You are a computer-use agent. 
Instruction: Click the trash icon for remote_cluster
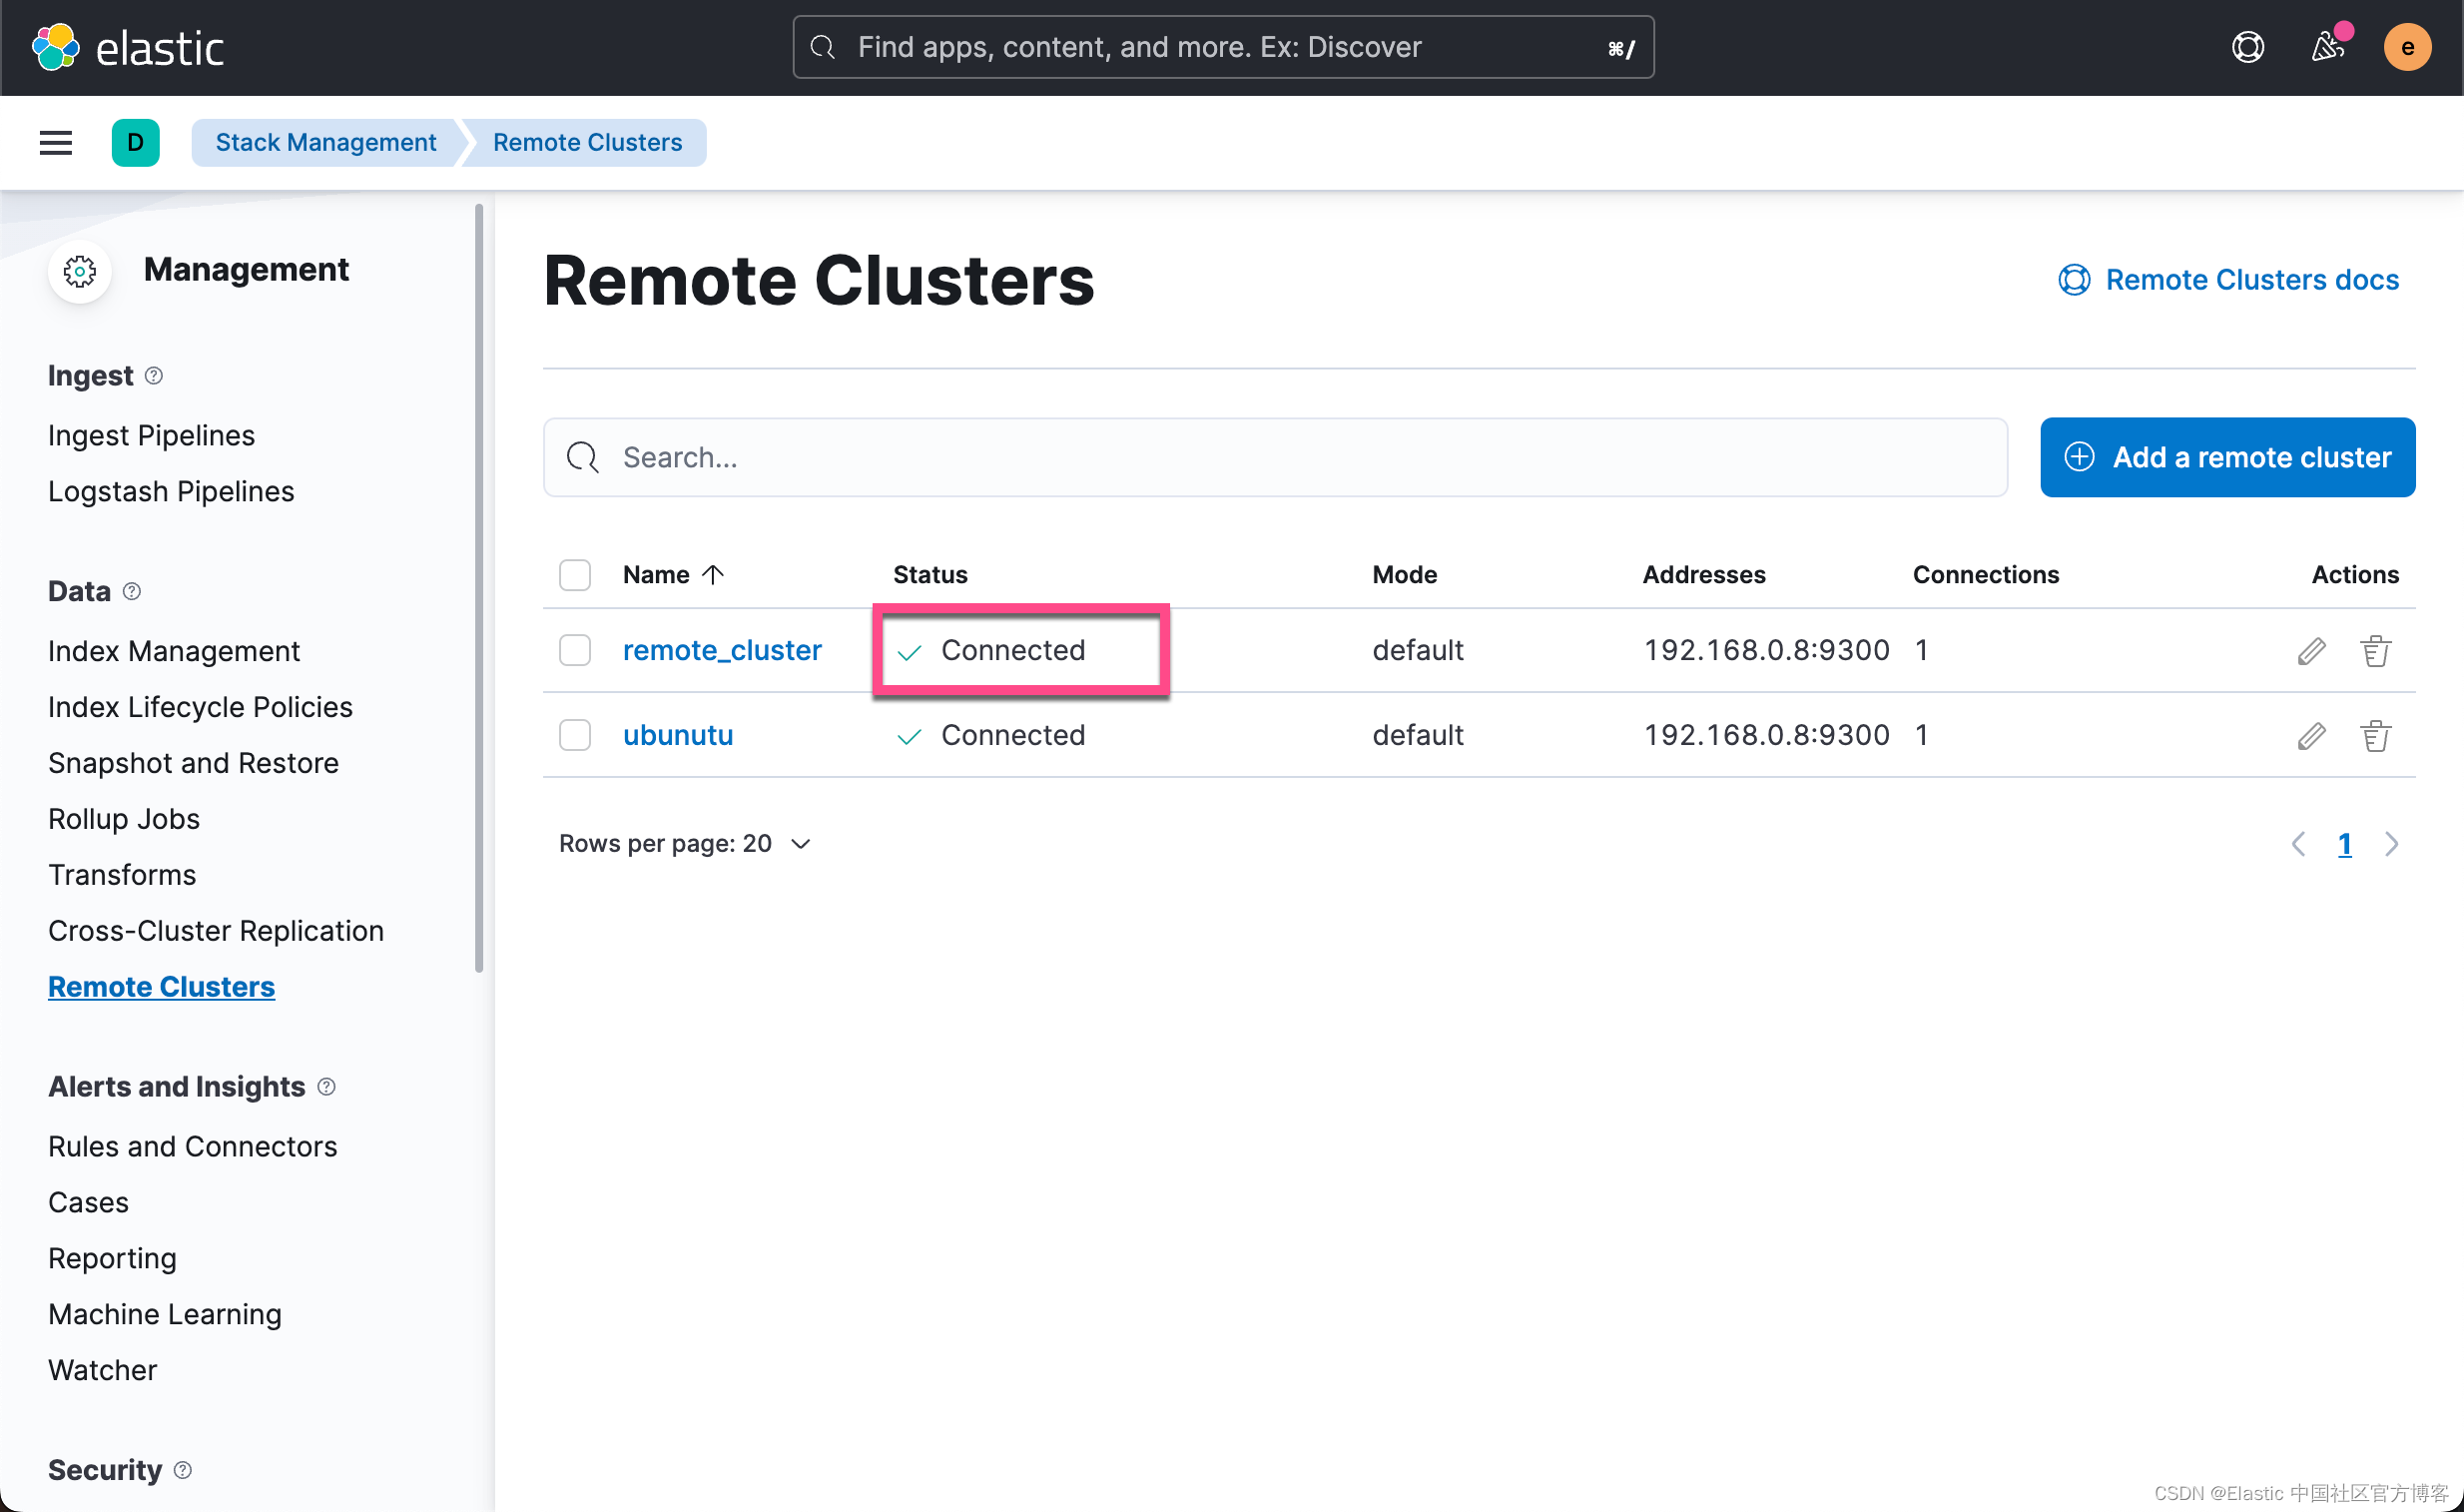[x=2375, y=651]
